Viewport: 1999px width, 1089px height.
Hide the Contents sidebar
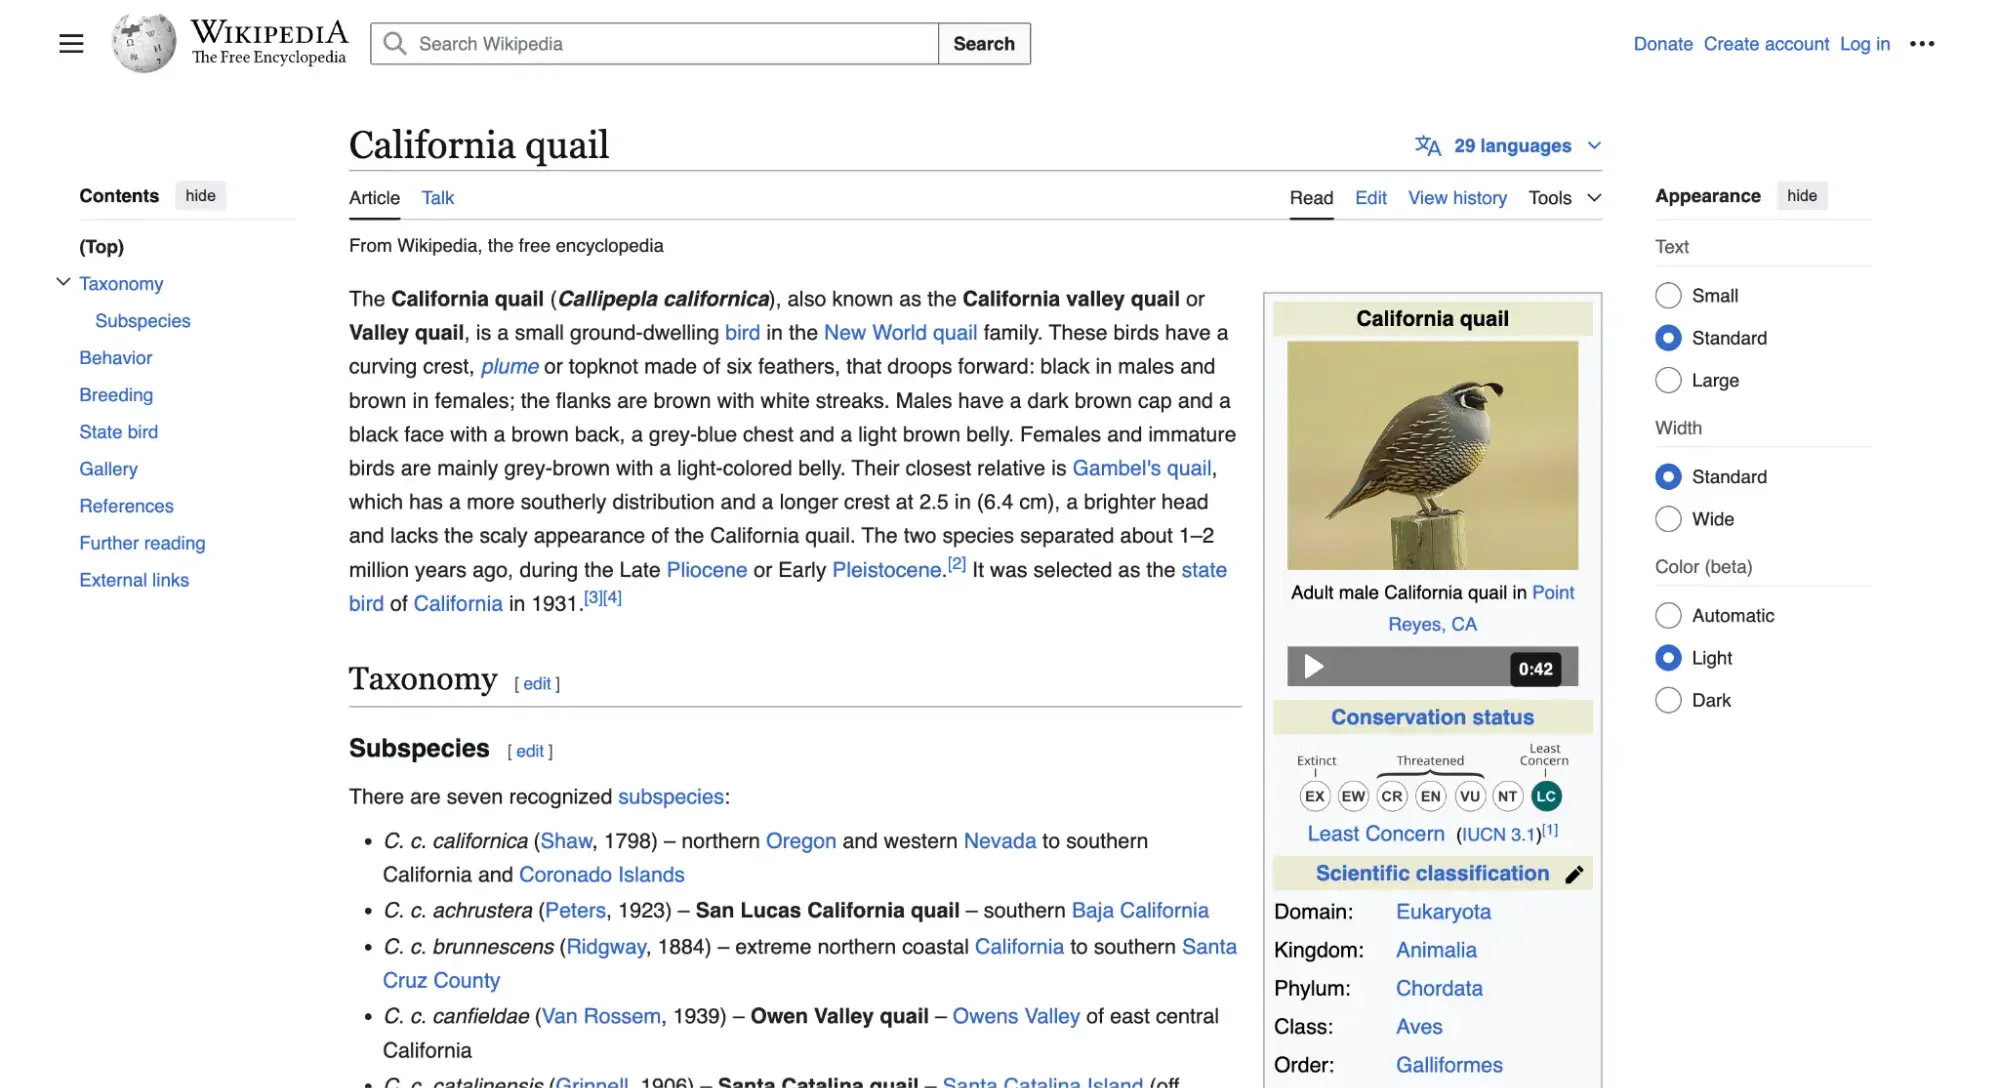pos(200,196)
